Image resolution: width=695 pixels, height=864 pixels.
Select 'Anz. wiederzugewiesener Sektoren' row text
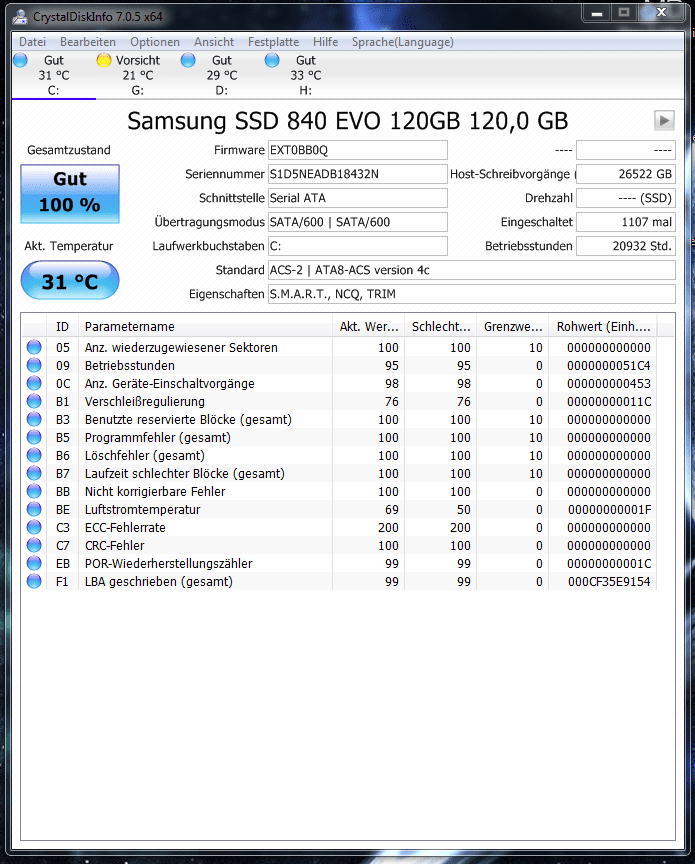181,348
